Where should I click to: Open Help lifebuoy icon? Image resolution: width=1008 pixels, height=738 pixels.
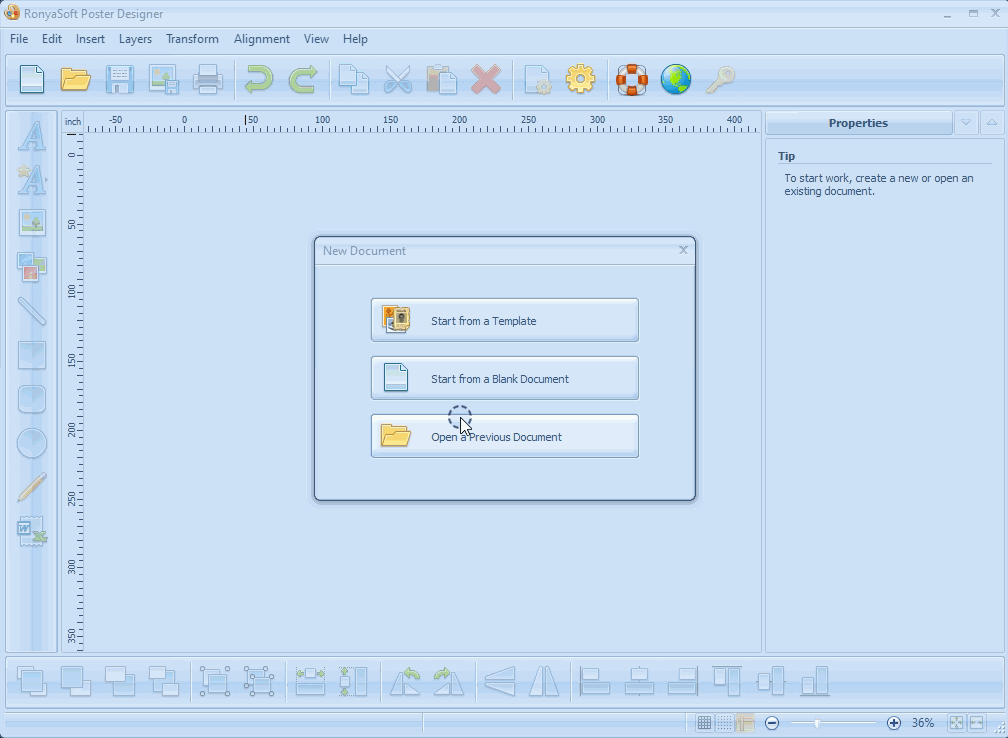632,80
